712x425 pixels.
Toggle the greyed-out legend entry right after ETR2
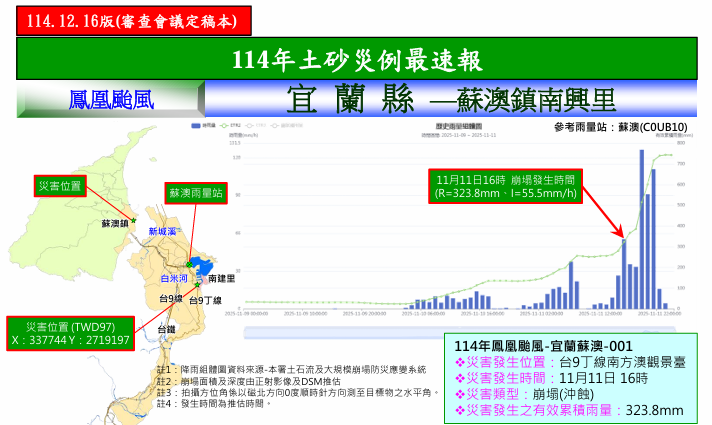tap(256, 126)
